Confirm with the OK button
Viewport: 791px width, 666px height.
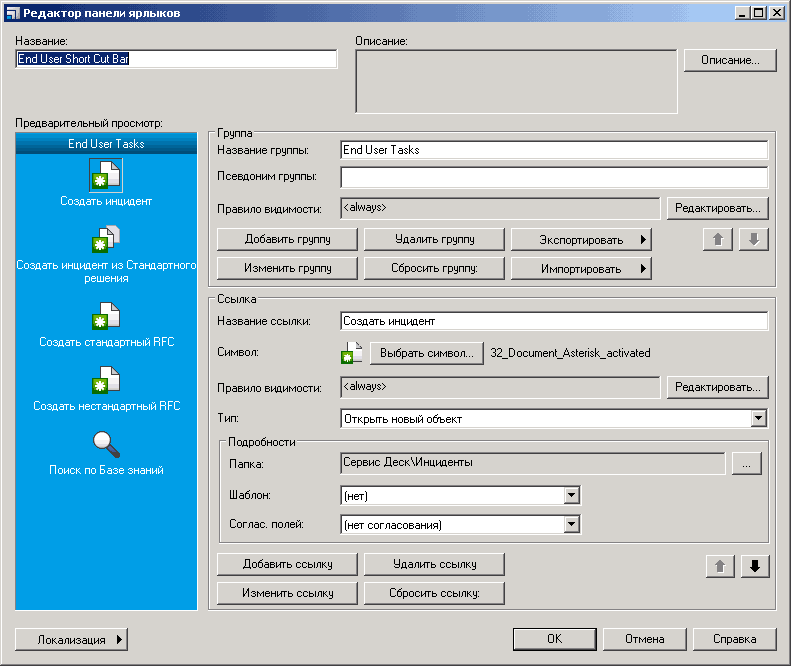point(555,639)
